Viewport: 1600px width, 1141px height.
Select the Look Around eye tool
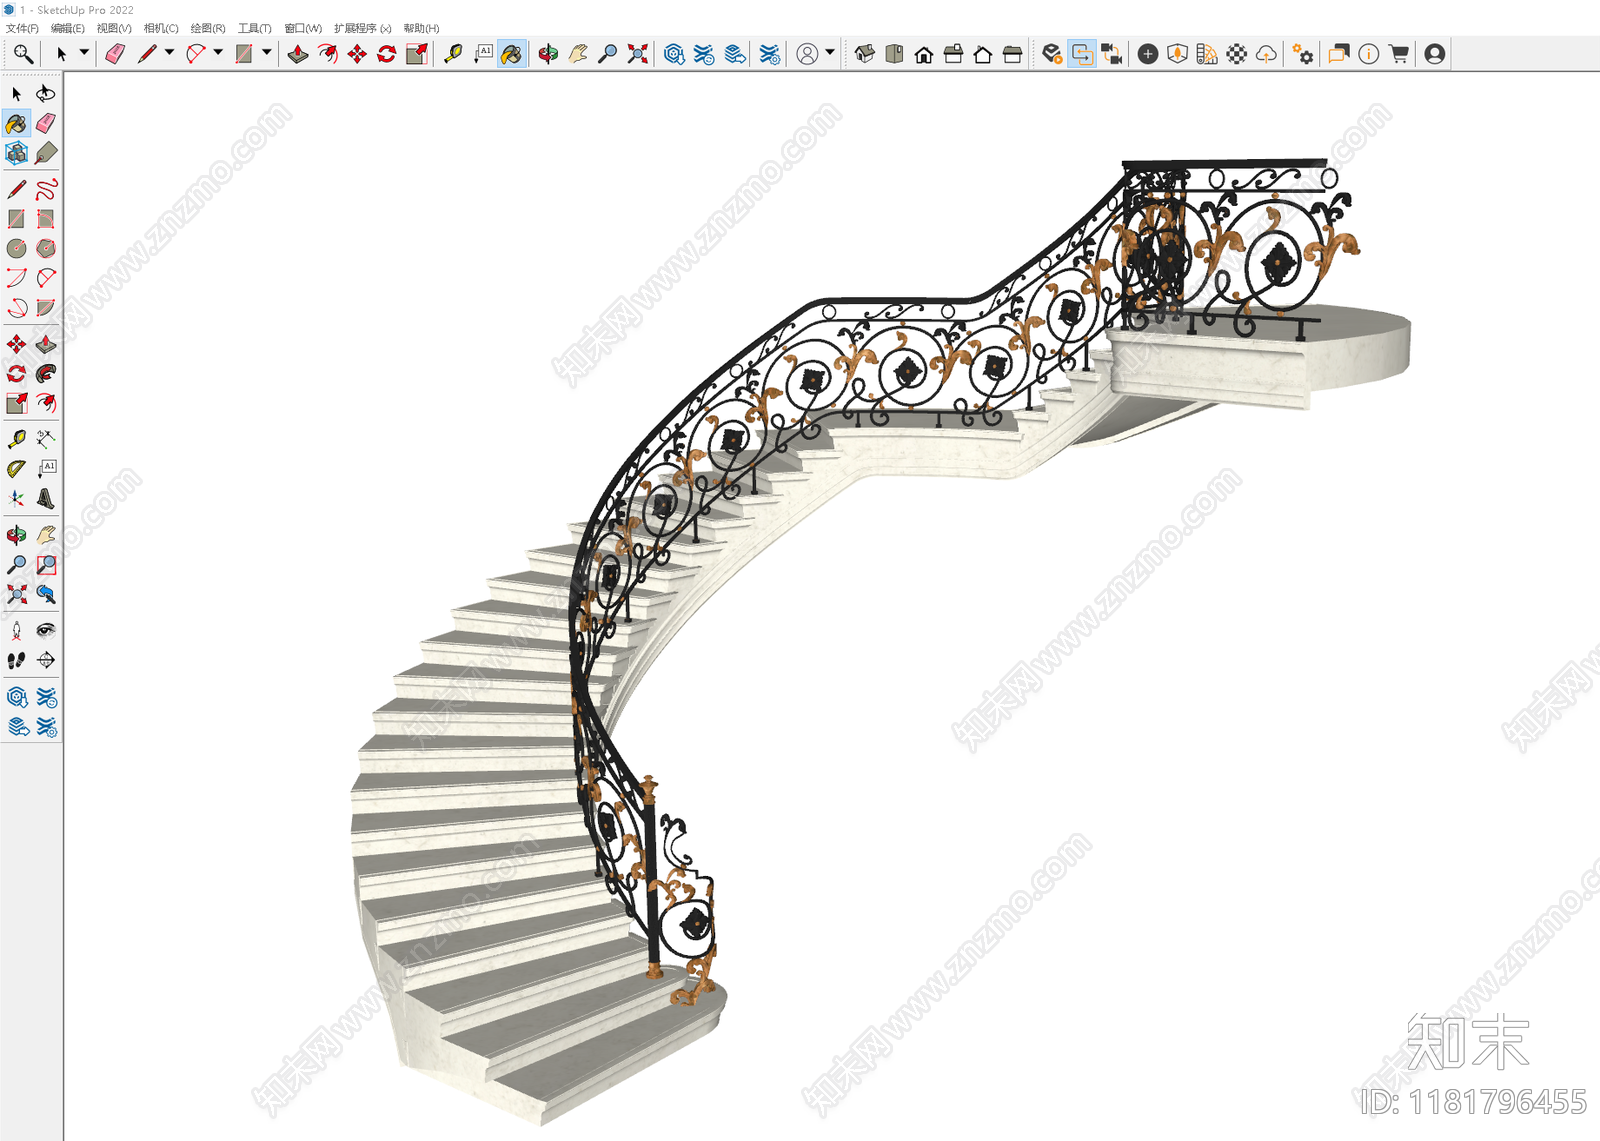click(x=46, y=630)
